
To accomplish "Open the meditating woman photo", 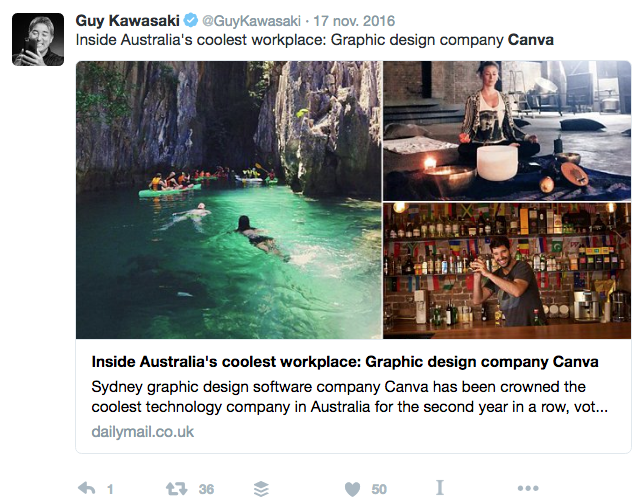I will (x=506, y=130).
